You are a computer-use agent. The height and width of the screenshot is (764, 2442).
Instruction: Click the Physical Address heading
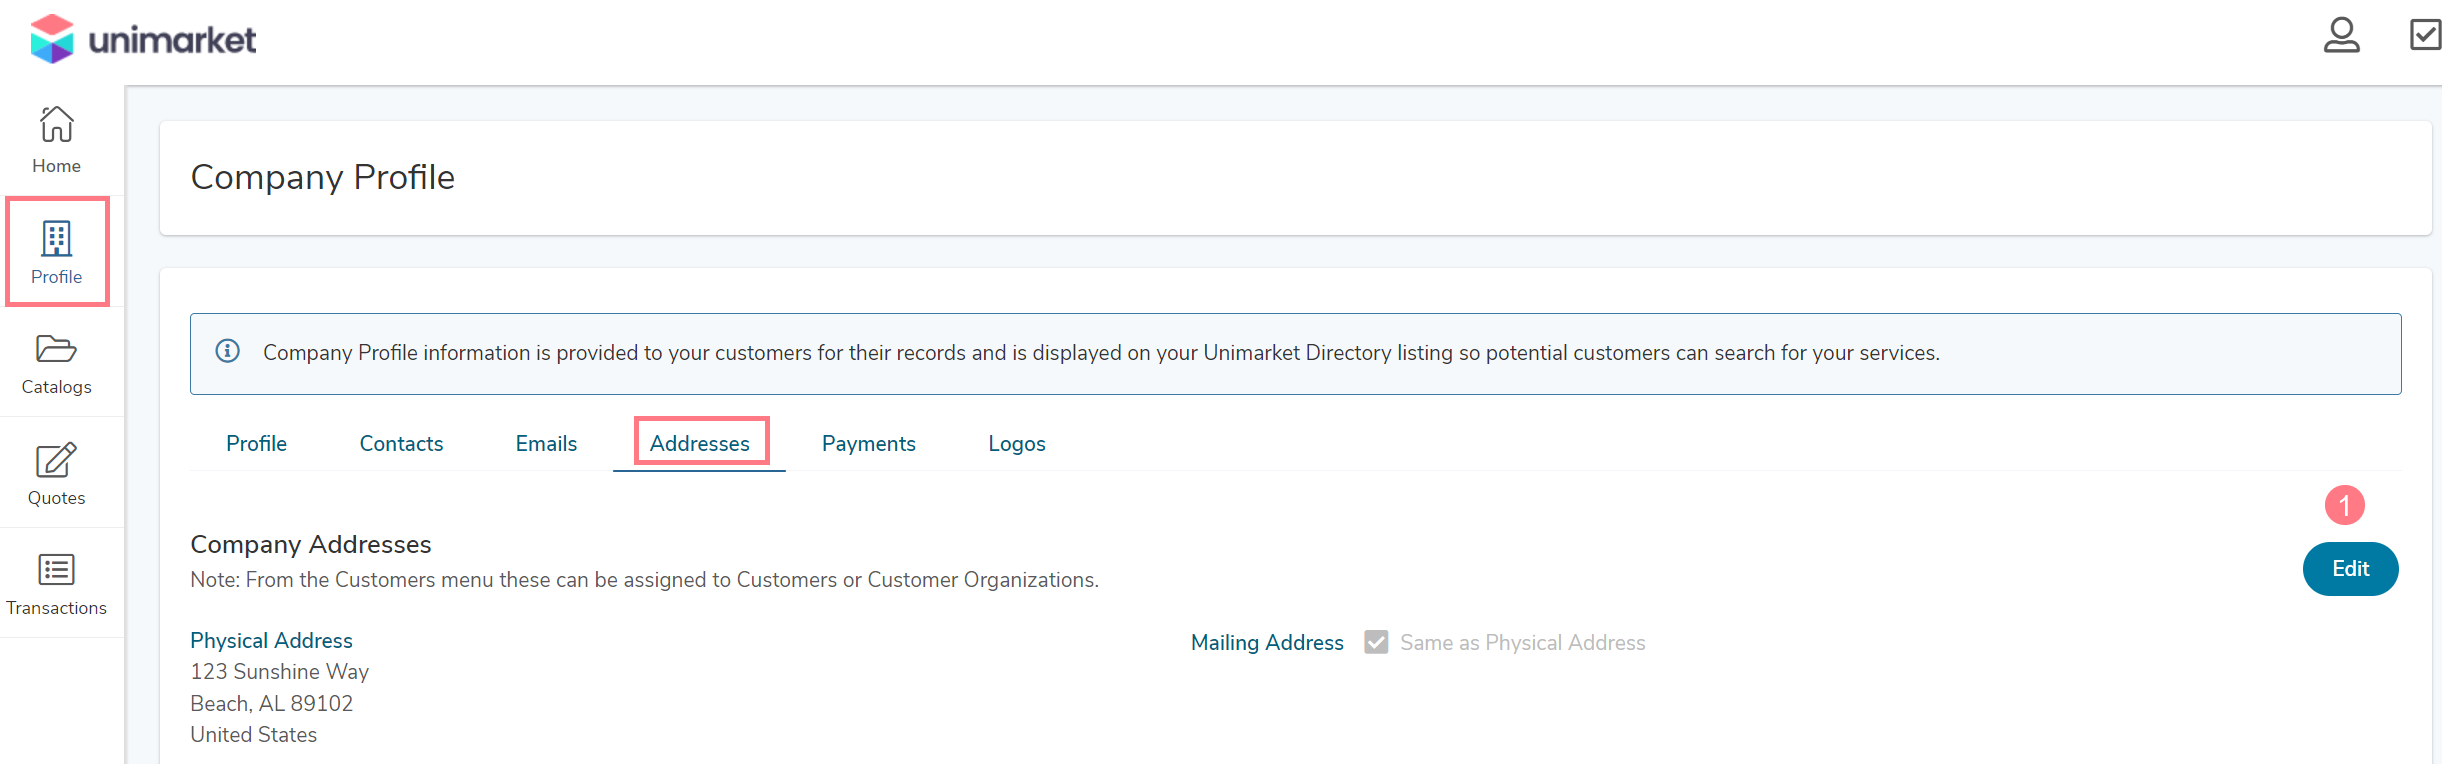point(271,640)
